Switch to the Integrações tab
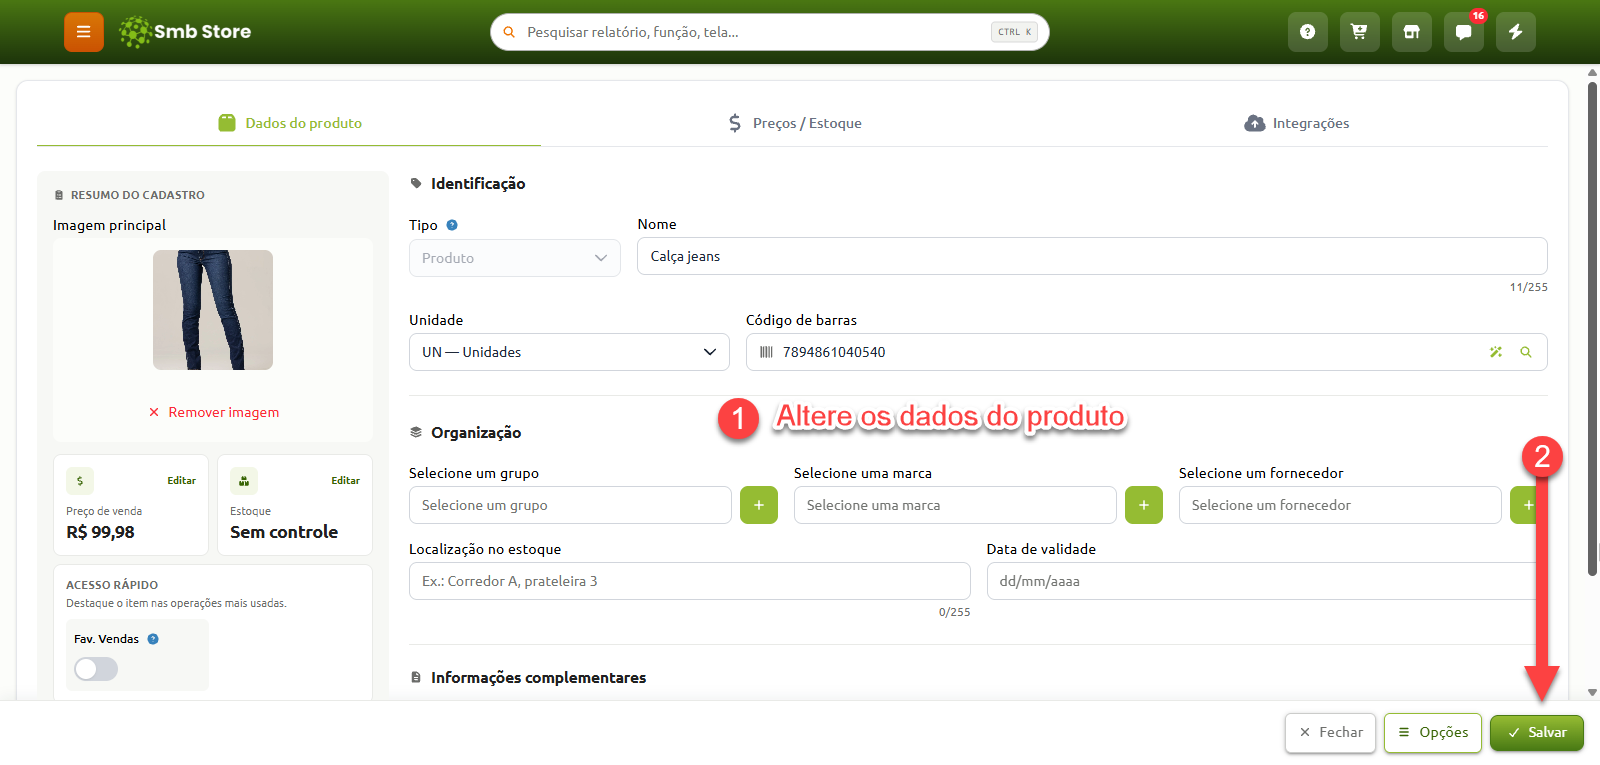The width and height of the screenshot is (1600, 765). coord(1297,123)
